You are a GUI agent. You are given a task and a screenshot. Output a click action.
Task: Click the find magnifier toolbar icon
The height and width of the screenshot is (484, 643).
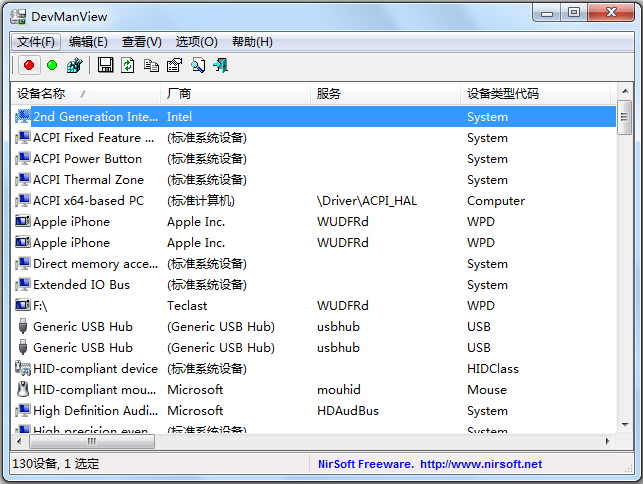coord(197,66)
